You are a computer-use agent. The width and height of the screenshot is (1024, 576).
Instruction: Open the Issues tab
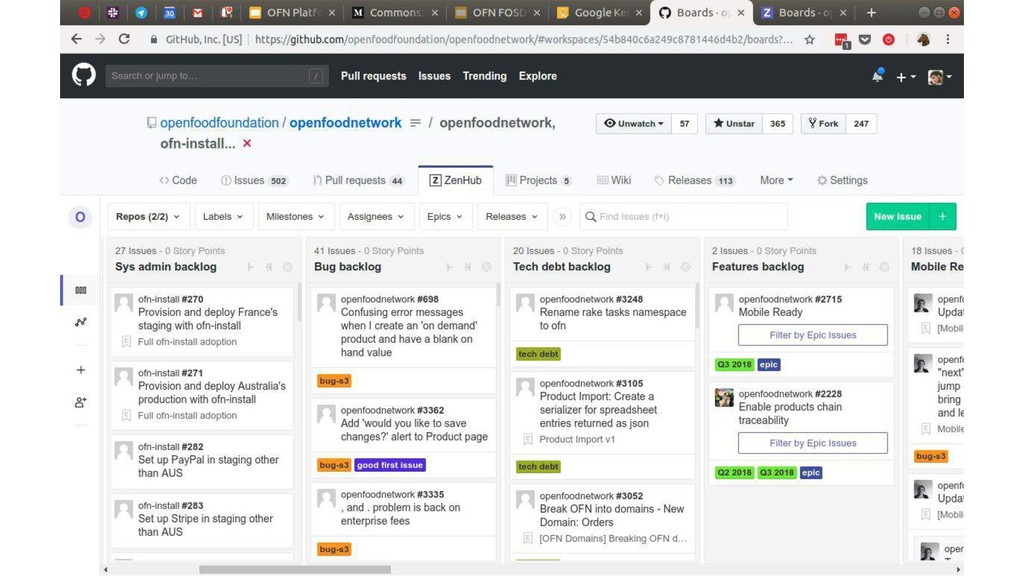point(254,180)
